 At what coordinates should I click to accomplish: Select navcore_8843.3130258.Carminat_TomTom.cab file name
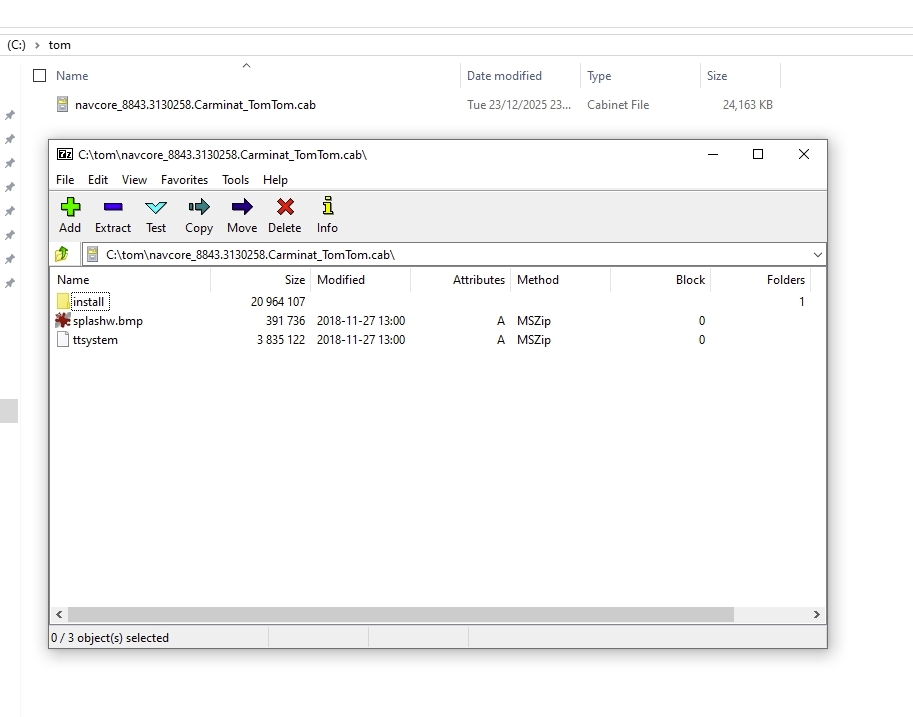coord(195,105)
